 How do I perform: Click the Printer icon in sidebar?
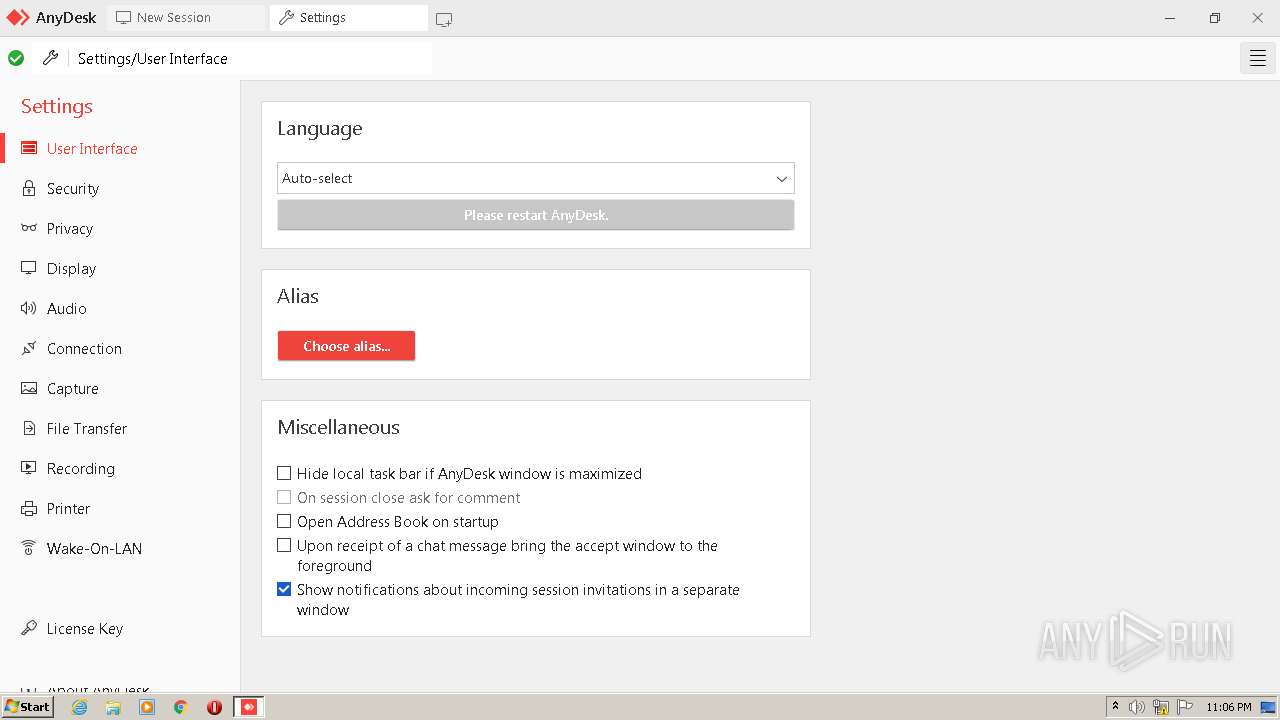29,508
